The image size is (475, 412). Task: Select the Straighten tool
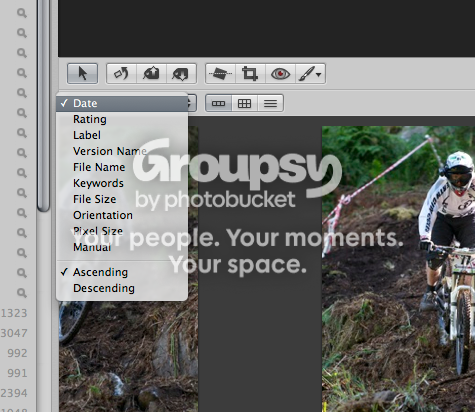(220, 73)
